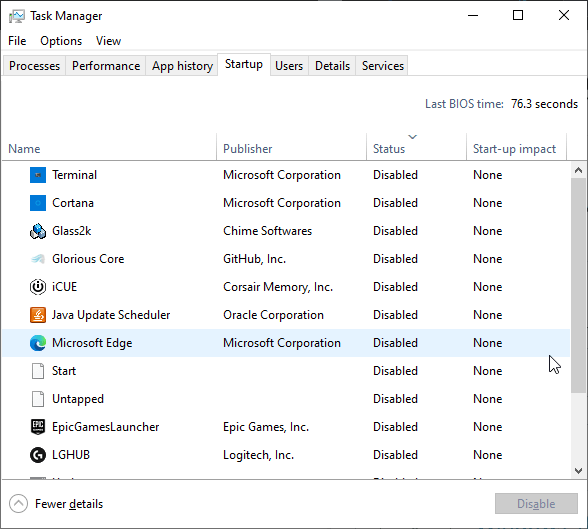The width and height of the screenshot is (588, 529).
Task: Click the None impact value for Glass2k
Action: 488,231
